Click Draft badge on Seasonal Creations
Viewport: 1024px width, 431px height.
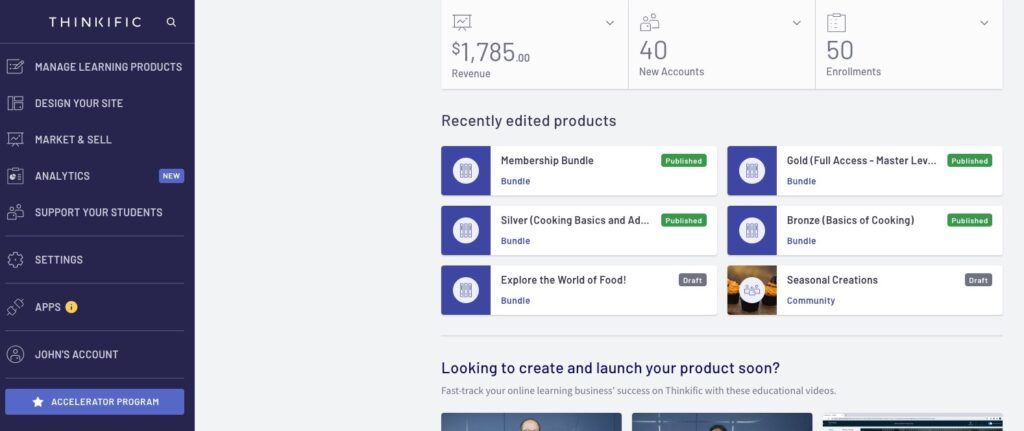click(x=978, y=280)
